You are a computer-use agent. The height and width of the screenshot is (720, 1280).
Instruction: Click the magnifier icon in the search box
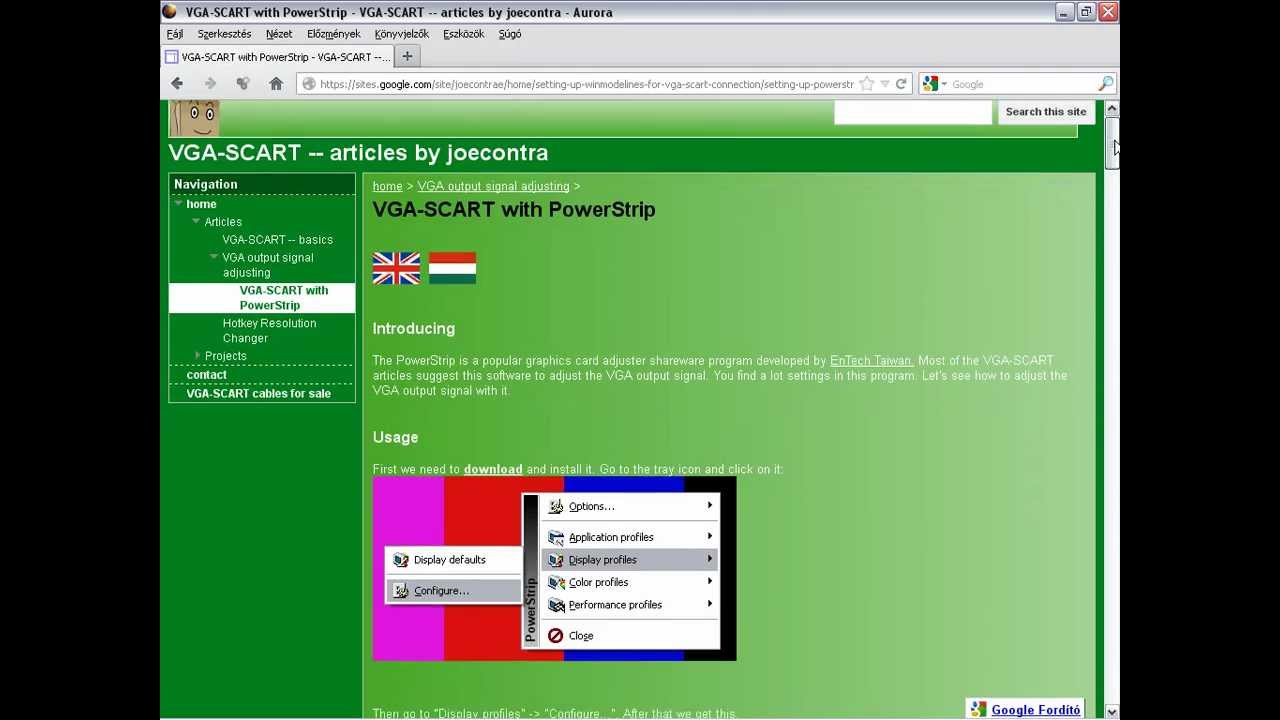tap(1105, 84)
